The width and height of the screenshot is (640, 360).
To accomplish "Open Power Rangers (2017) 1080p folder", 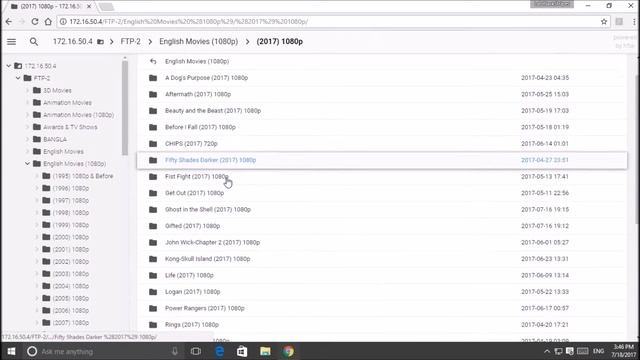I will pyautogui.click(x=204, y=308).
